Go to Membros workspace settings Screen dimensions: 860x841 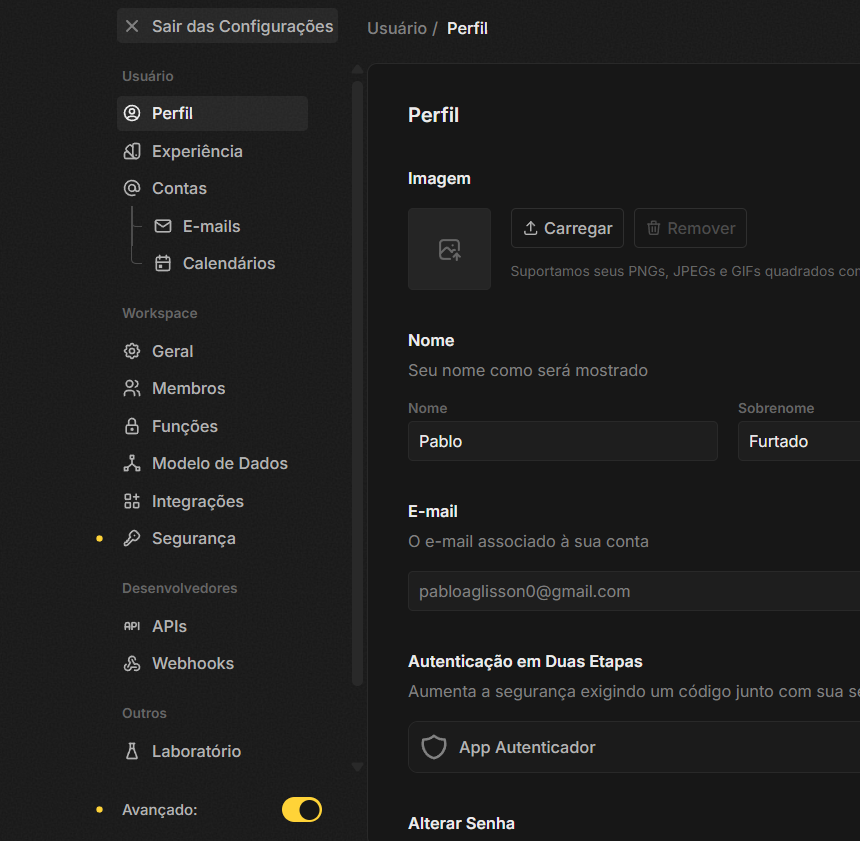pyautogui.click(x=188, y=389)
